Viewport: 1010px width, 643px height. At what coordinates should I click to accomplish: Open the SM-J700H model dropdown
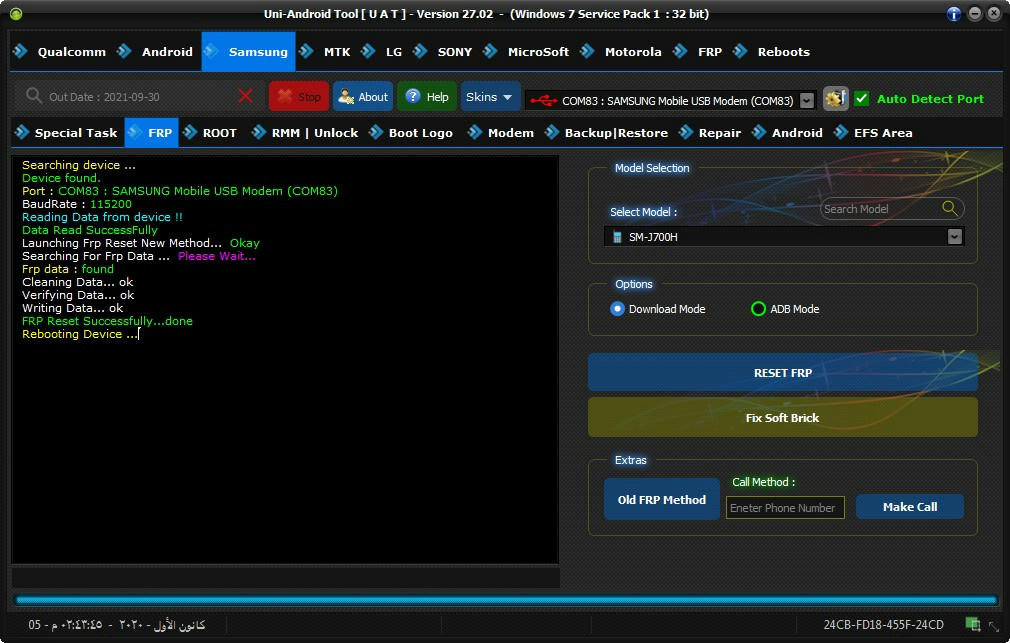pos(954,237)
